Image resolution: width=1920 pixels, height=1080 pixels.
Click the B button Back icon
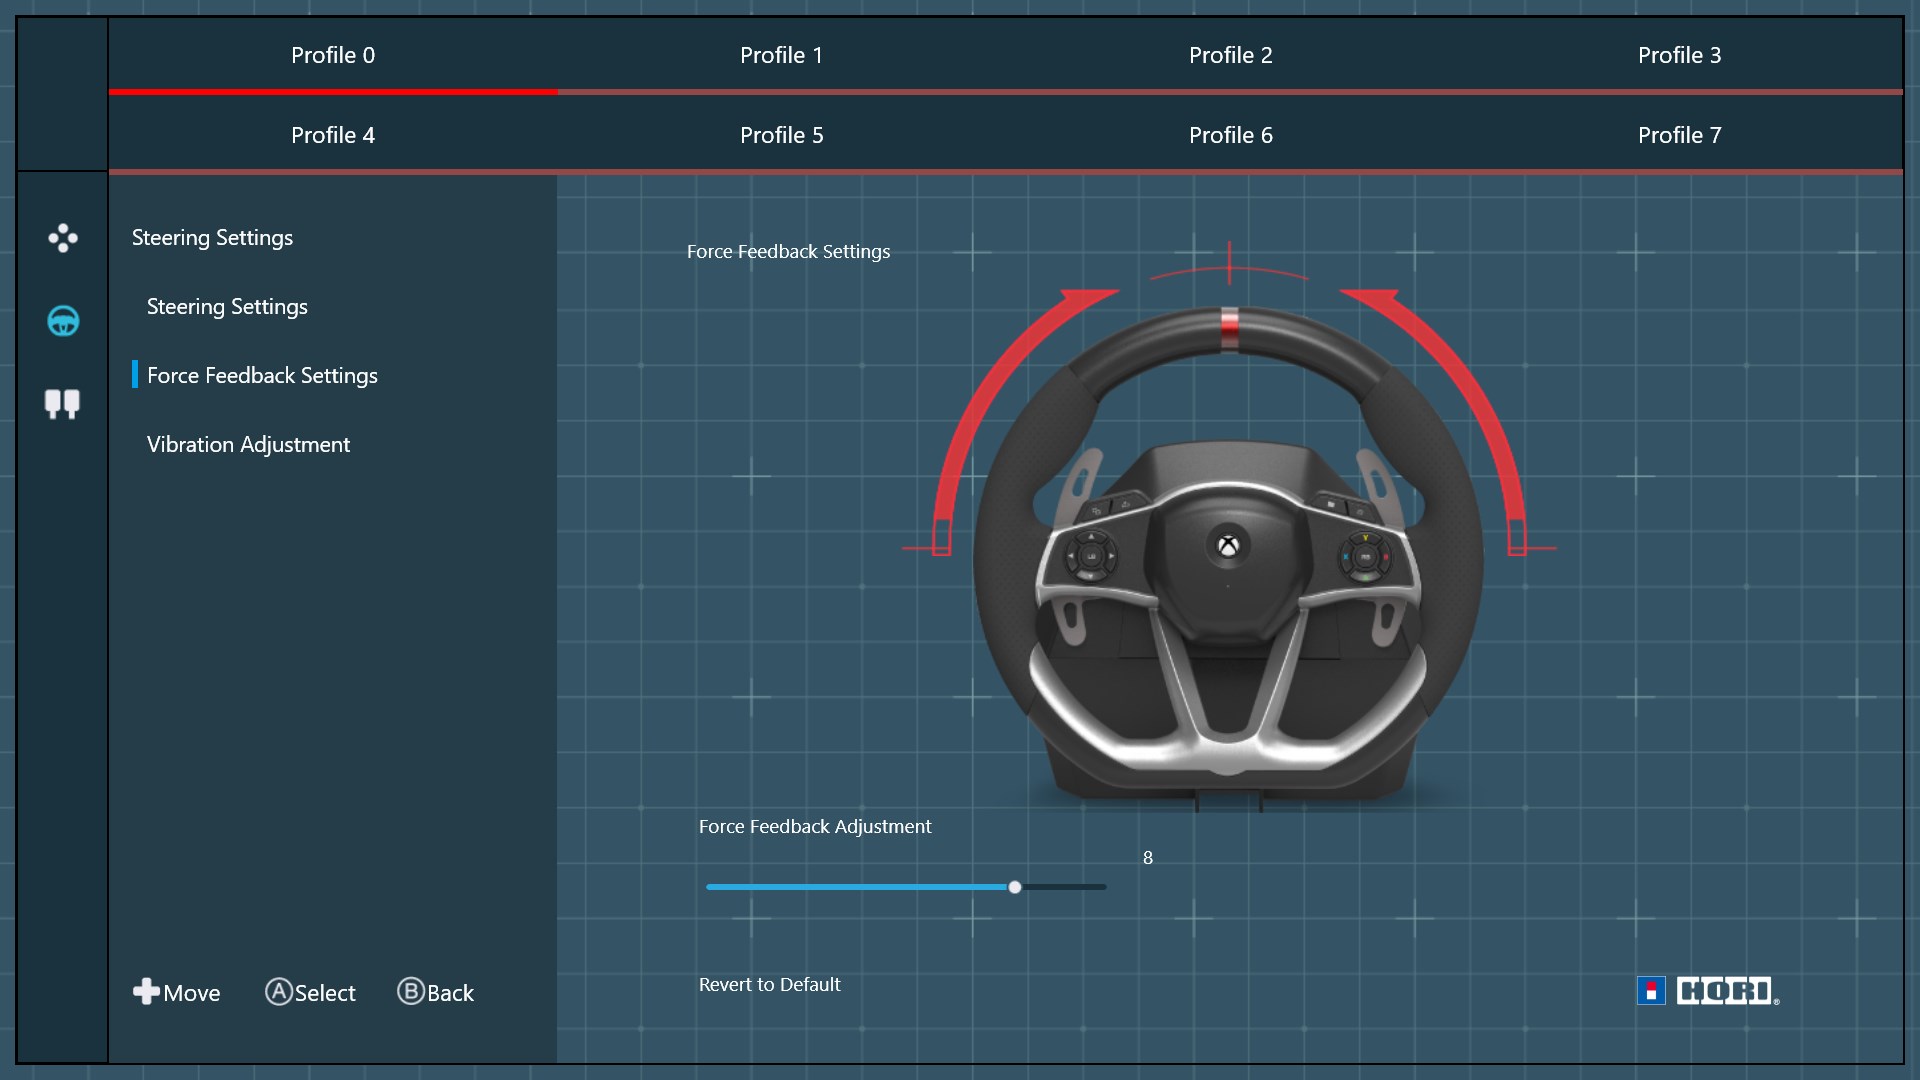tap(411, 991)
